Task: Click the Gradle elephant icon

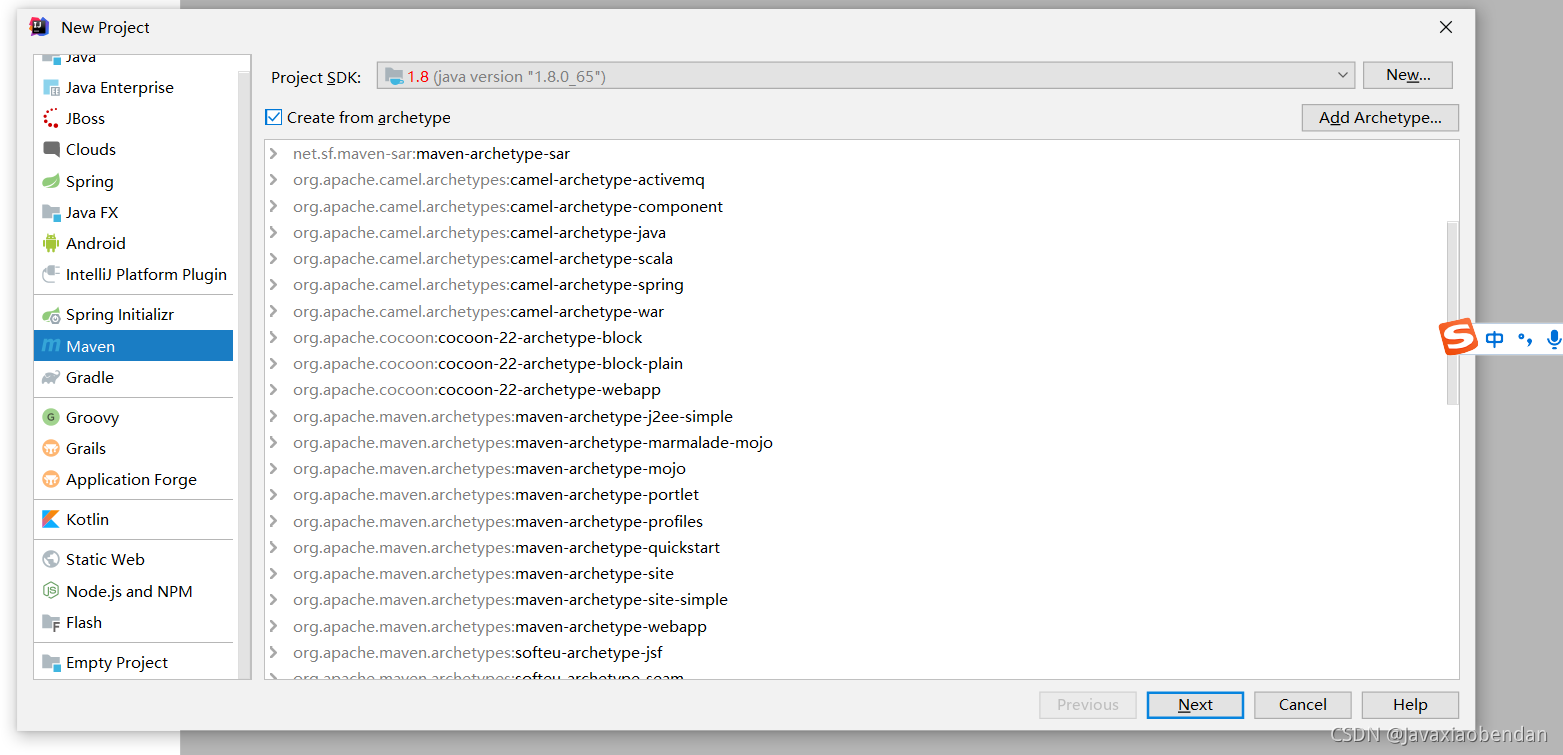Action: coord(51,378)
